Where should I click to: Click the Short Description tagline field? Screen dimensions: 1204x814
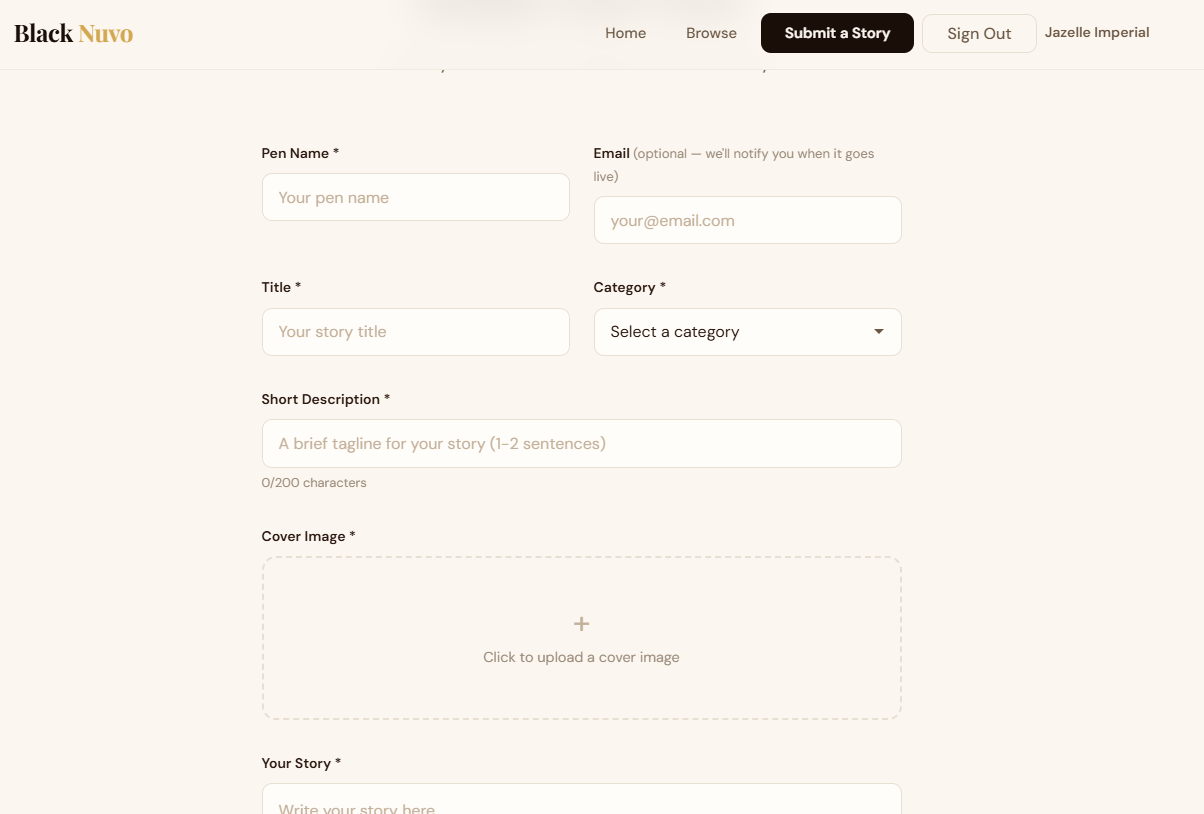[x=581, y=443]
